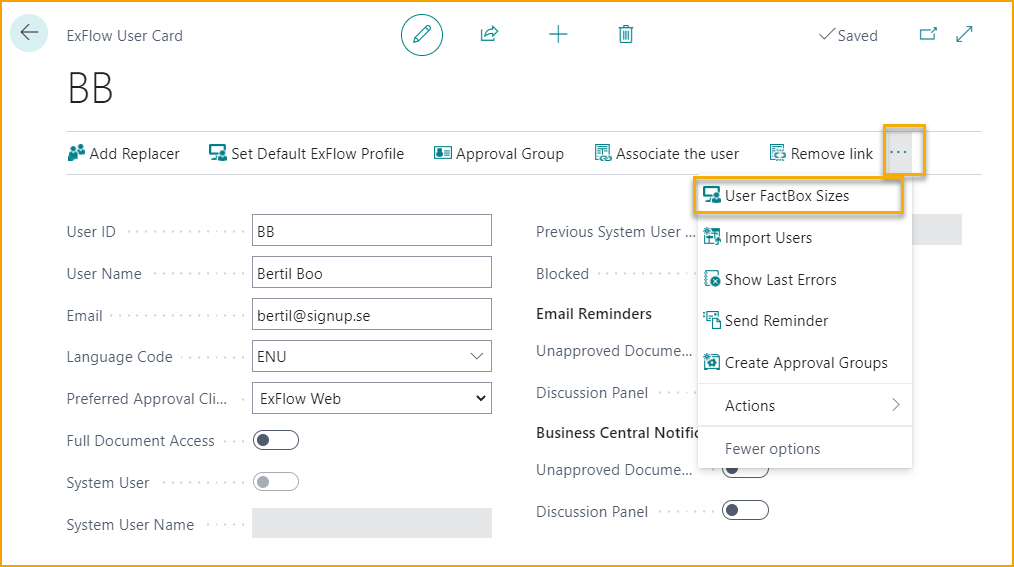Open Preferred Approval Client ExFlow Web dropdown

[372, 398]
